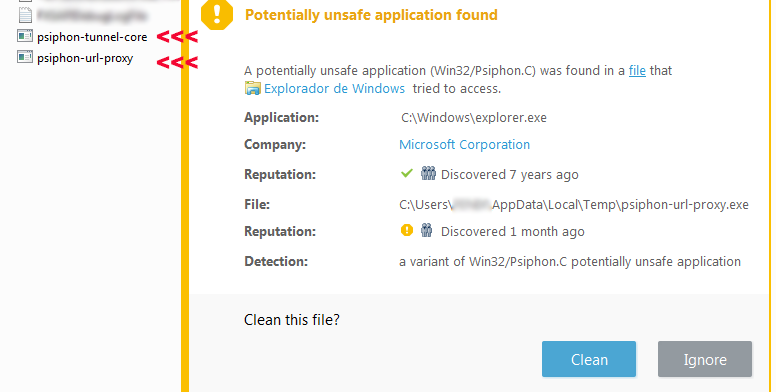Click the blurred document file icon
Viewport: 776px width, 392px height.
click(25, 15)
